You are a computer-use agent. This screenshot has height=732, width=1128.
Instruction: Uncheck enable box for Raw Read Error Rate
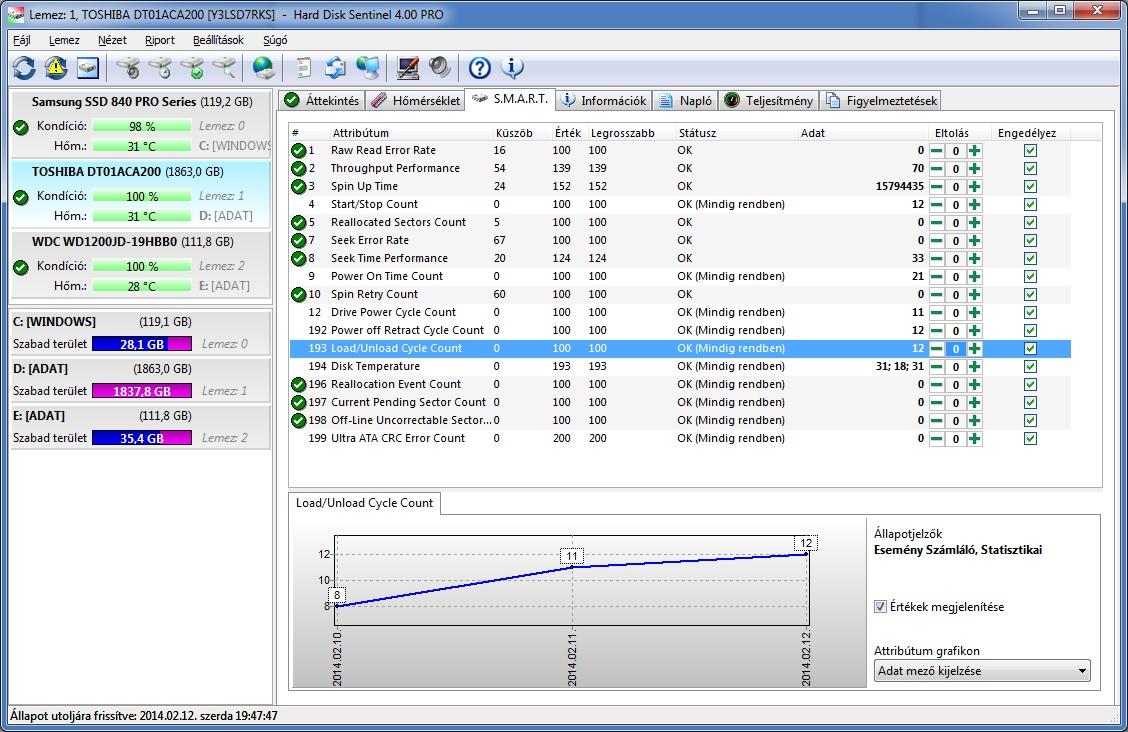[1030, 150]
